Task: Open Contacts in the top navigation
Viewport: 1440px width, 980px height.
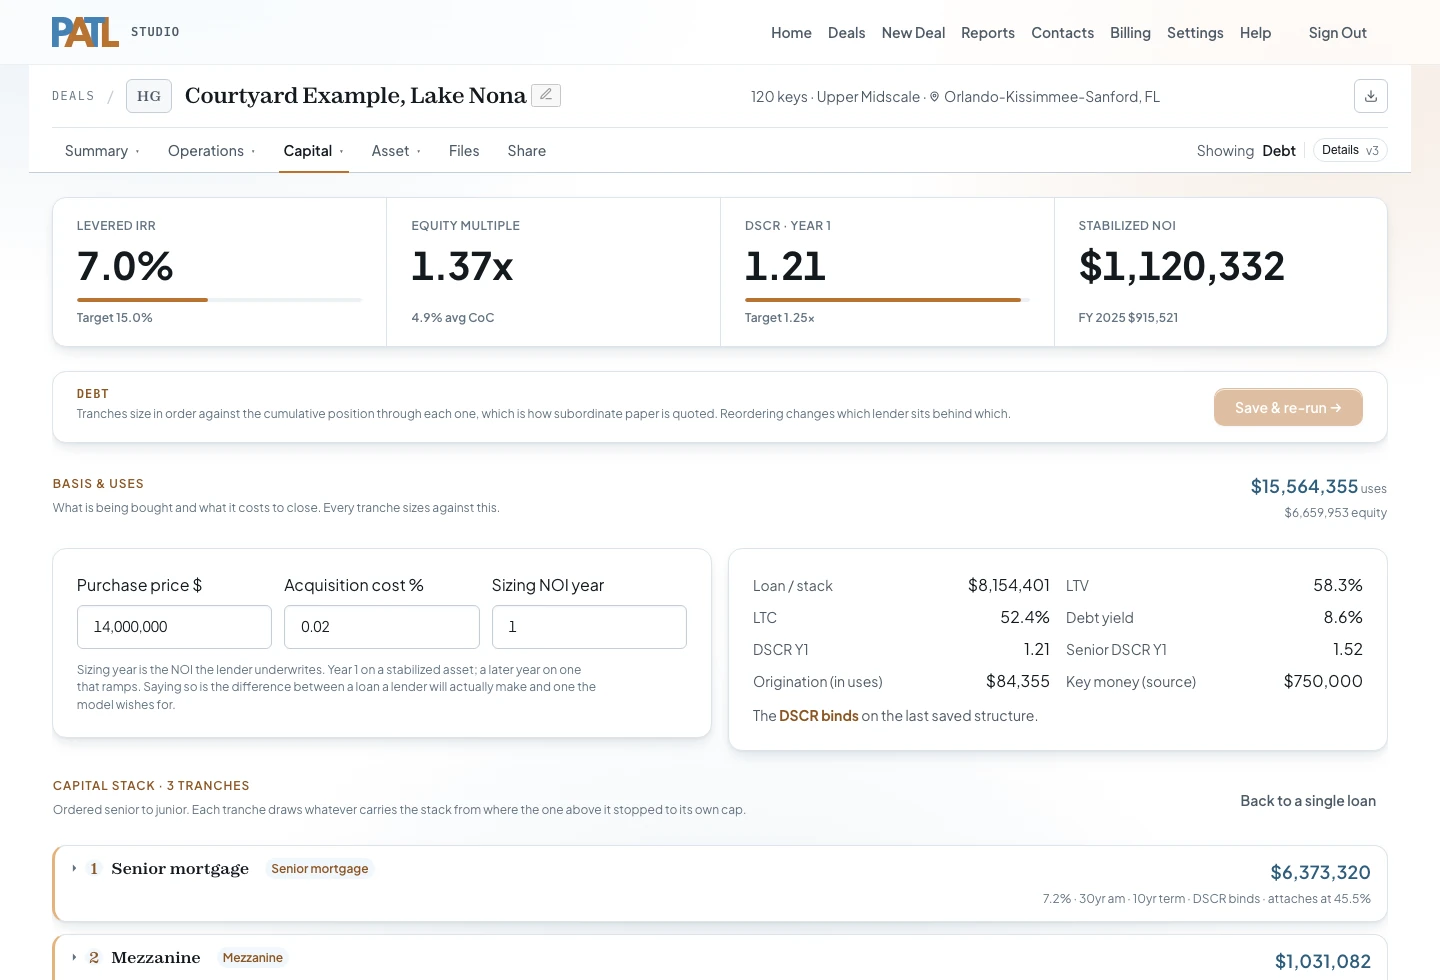Action: click(1062, 33)
